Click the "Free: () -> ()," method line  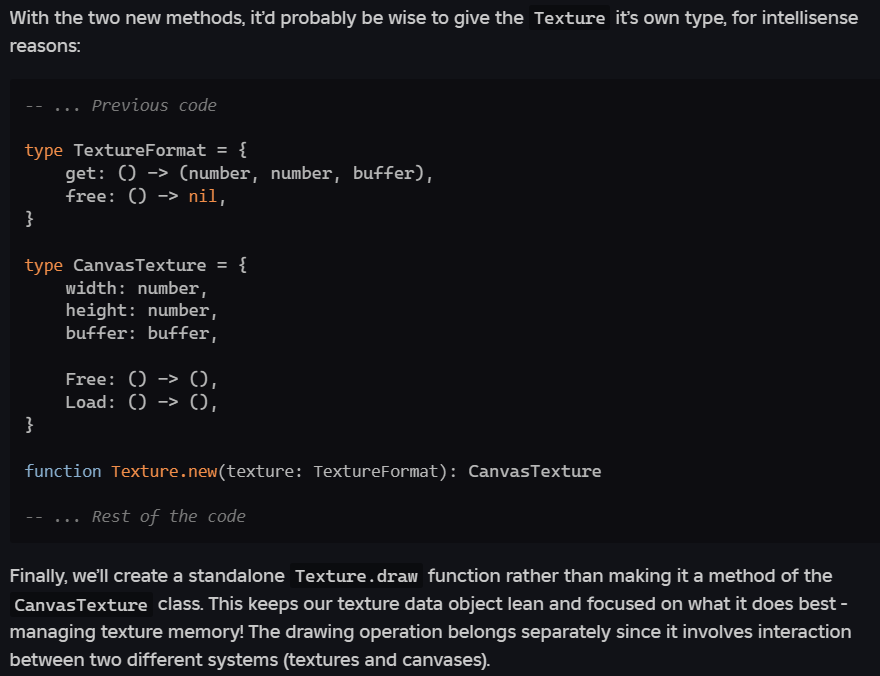point(141,379)
